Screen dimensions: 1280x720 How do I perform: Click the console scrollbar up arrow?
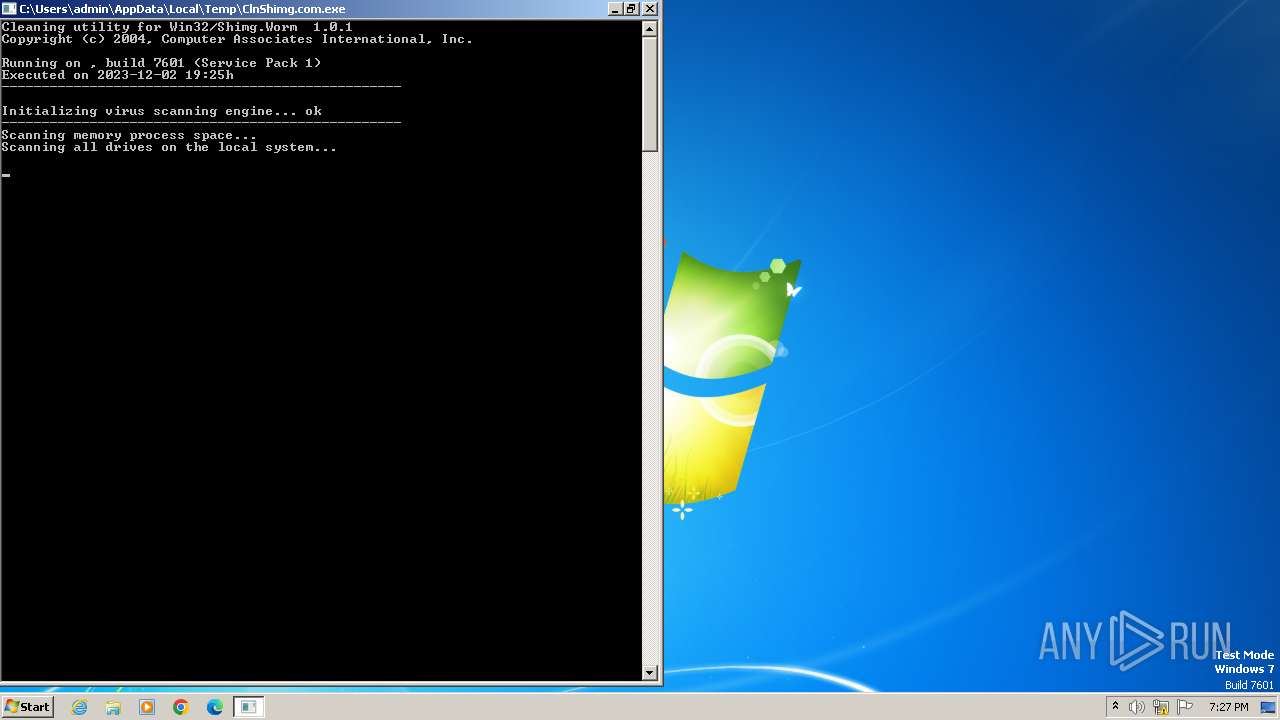[650, 28]
